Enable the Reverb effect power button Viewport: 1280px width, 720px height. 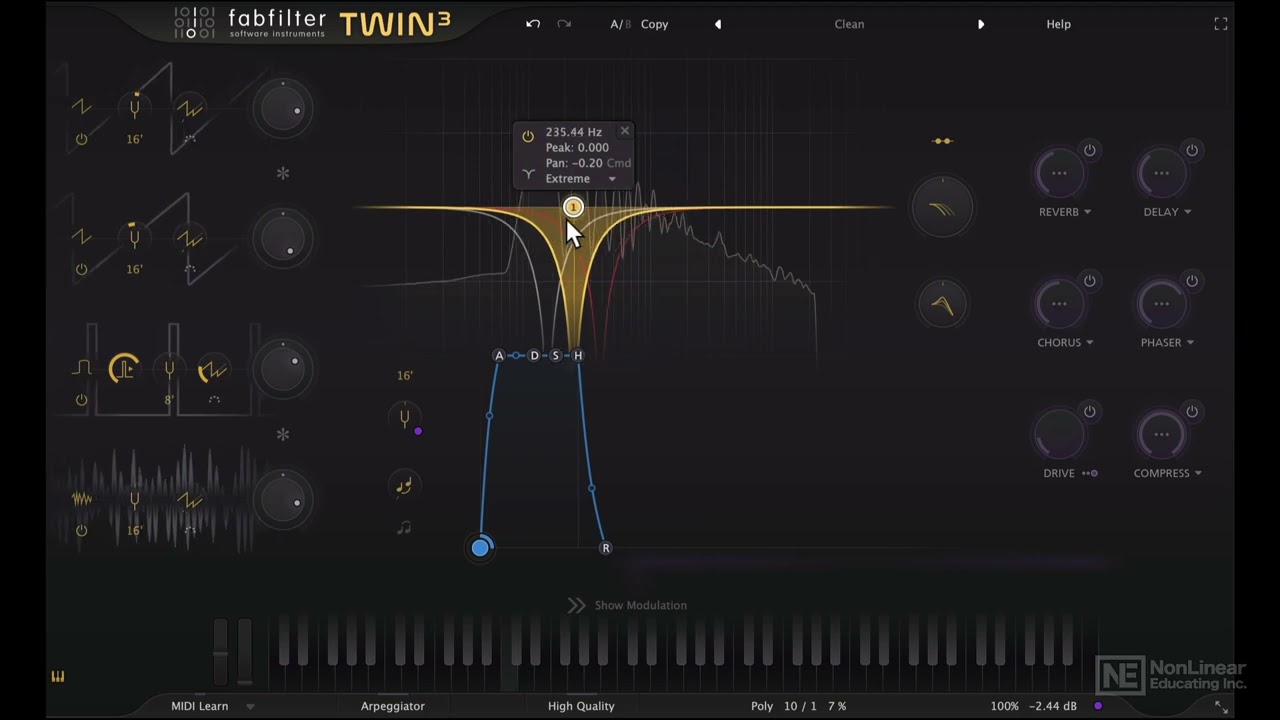point(1090,150)
